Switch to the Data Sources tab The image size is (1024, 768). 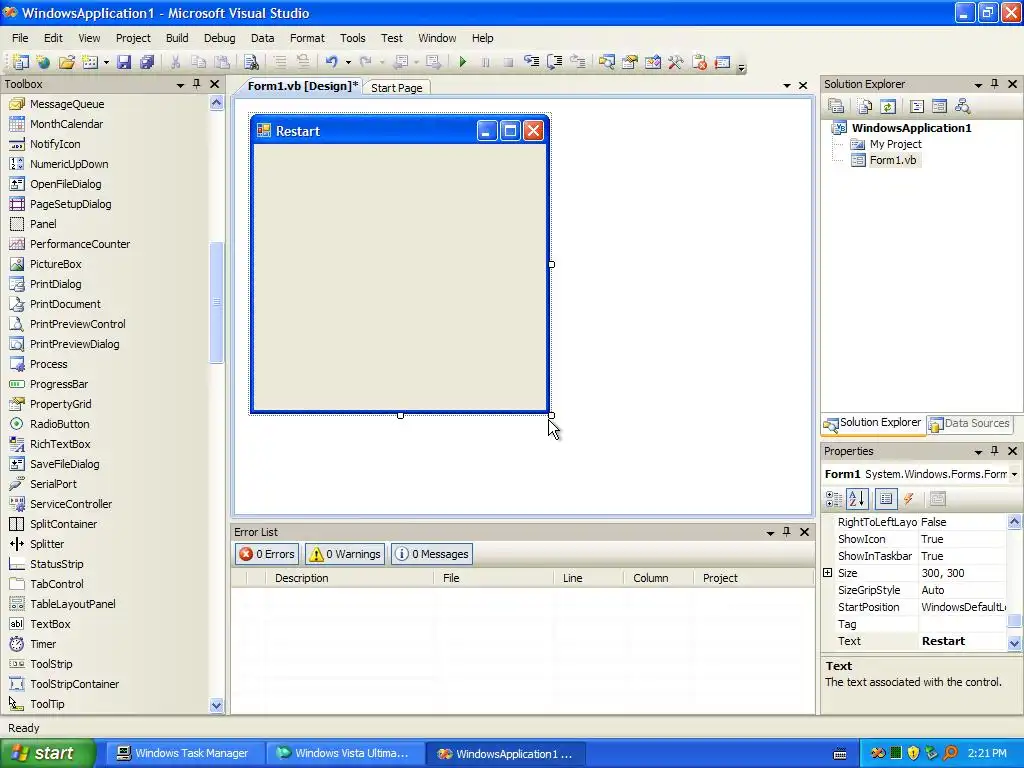point(970,423)
